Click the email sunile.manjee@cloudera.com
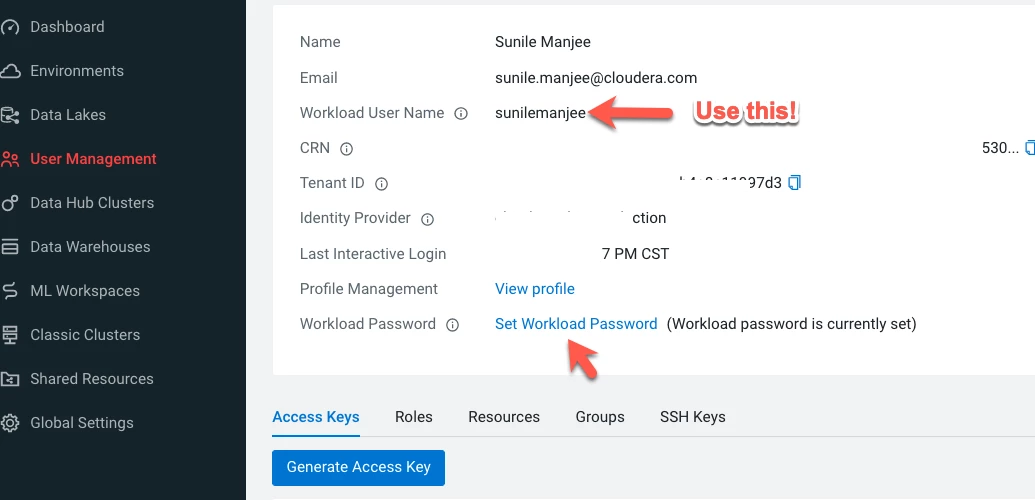1035x500 pixels. [596, 78]
